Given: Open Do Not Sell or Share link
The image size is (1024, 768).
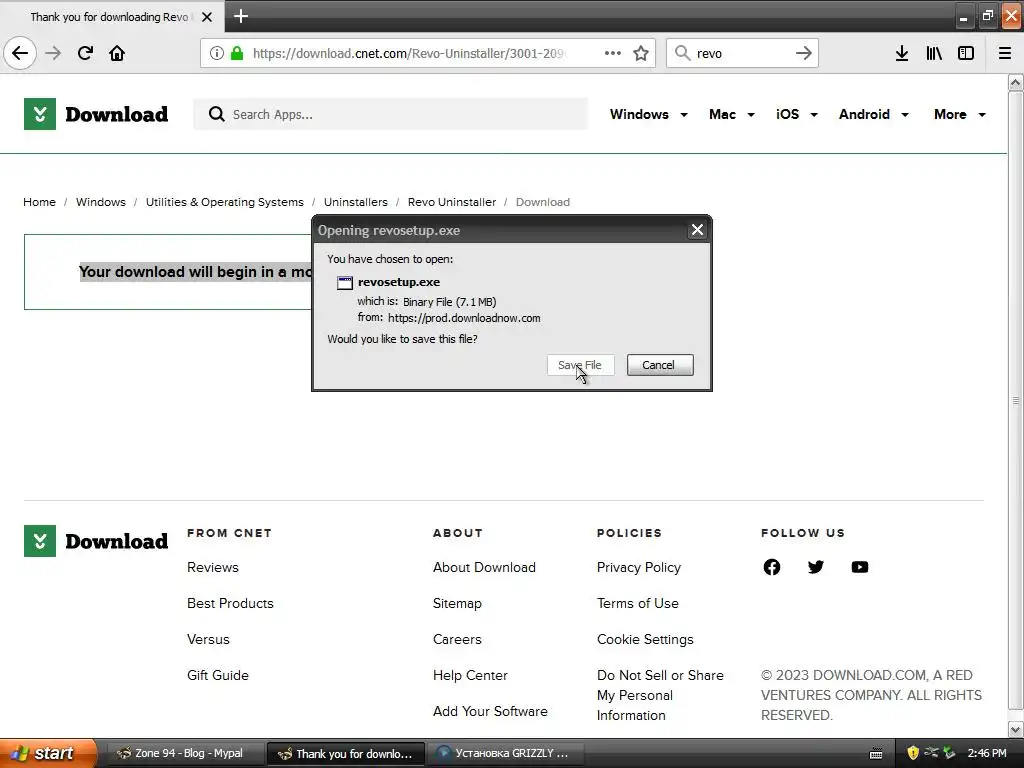Looking at the screenshot, I should pos(660,696).
